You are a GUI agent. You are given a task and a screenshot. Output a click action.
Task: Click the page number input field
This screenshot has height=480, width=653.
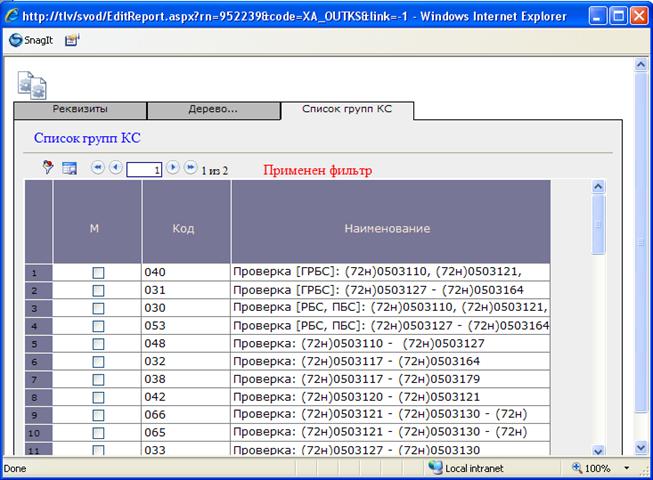point(145,170)
